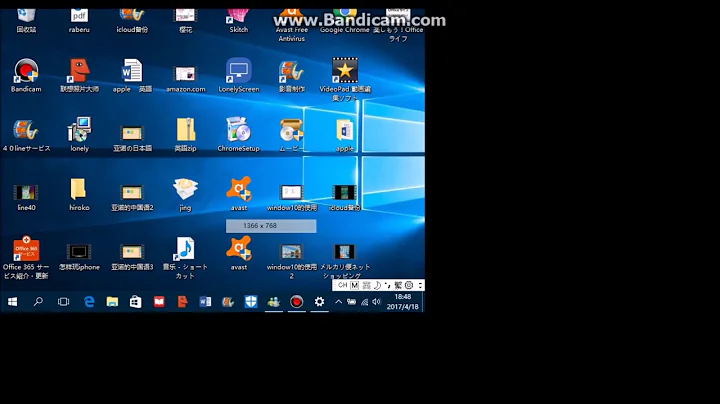Open taskbar search magnifier
The image size is (720, 404).
pos(38,302)
